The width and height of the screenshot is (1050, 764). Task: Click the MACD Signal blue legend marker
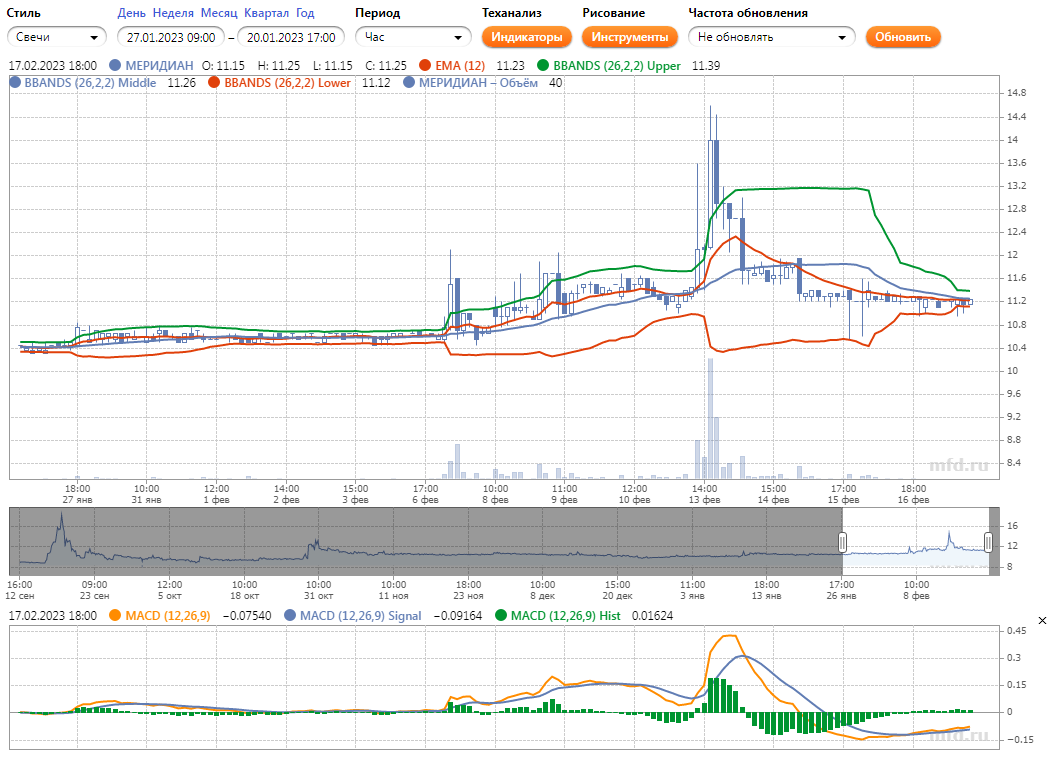click(x=290, y=616)
